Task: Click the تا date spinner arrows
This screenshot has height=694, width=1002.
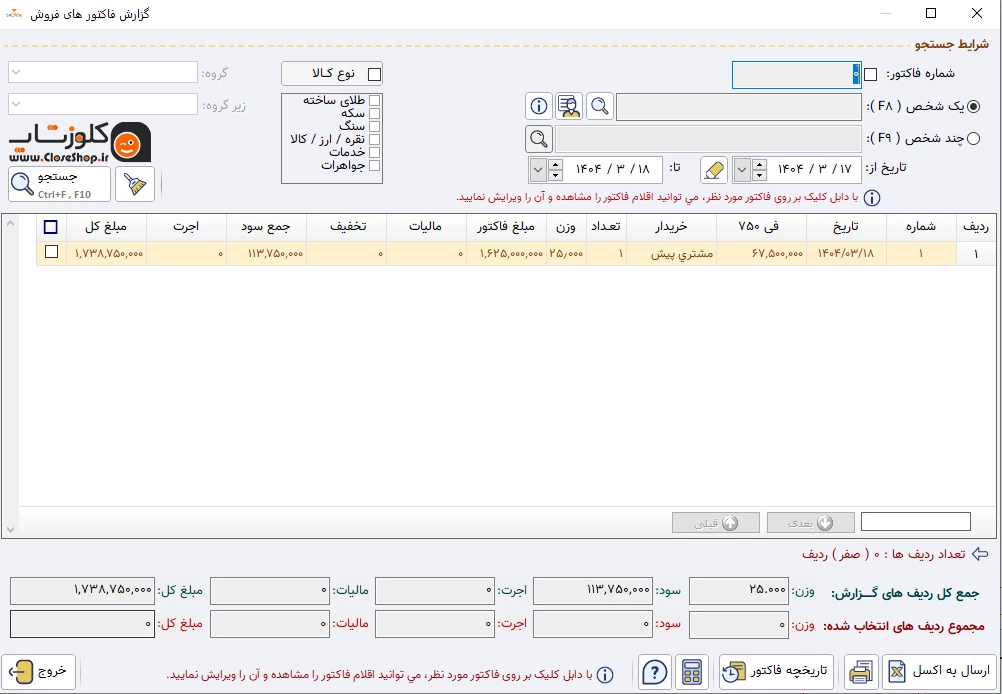Action: pyautogui.click(x=555, y=170)
